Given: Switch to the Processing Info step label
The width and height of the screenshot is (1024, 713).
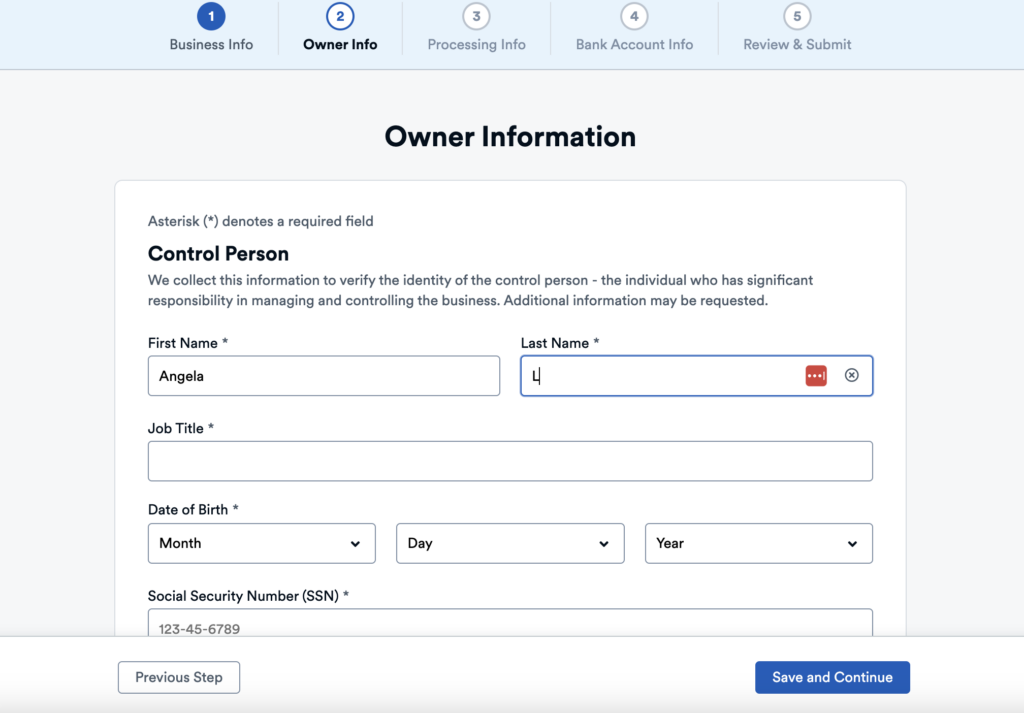Looking at the screenshot, I should coord(476,45).
